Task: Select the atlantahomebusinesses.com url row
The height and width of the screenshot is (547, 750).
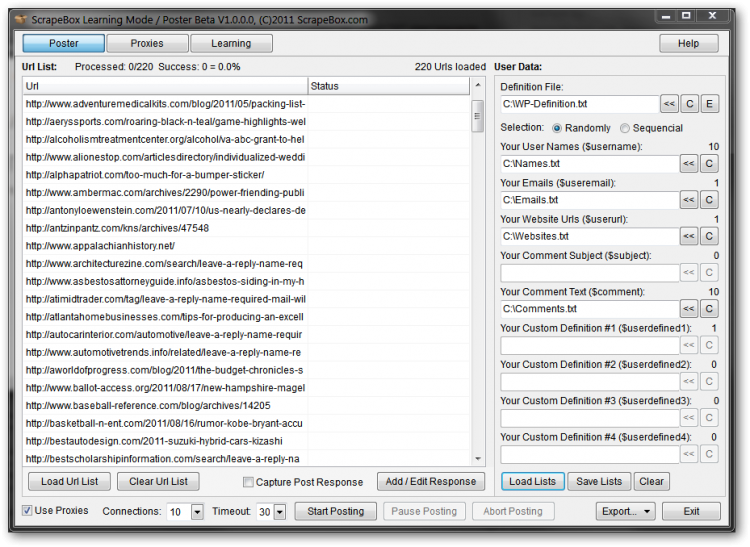Action: tap(246, 317)
